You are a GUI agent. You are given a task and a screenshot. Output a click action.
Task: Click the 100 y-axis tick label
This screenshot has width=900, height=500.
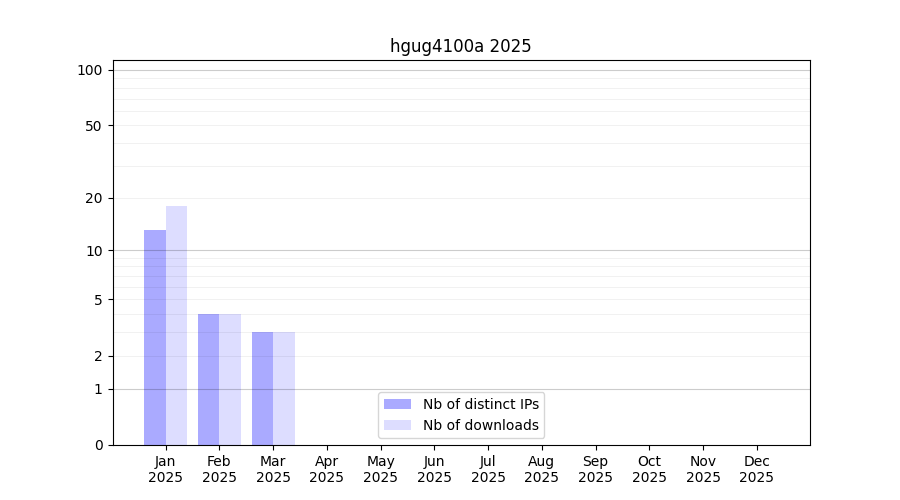coord(90,70)
